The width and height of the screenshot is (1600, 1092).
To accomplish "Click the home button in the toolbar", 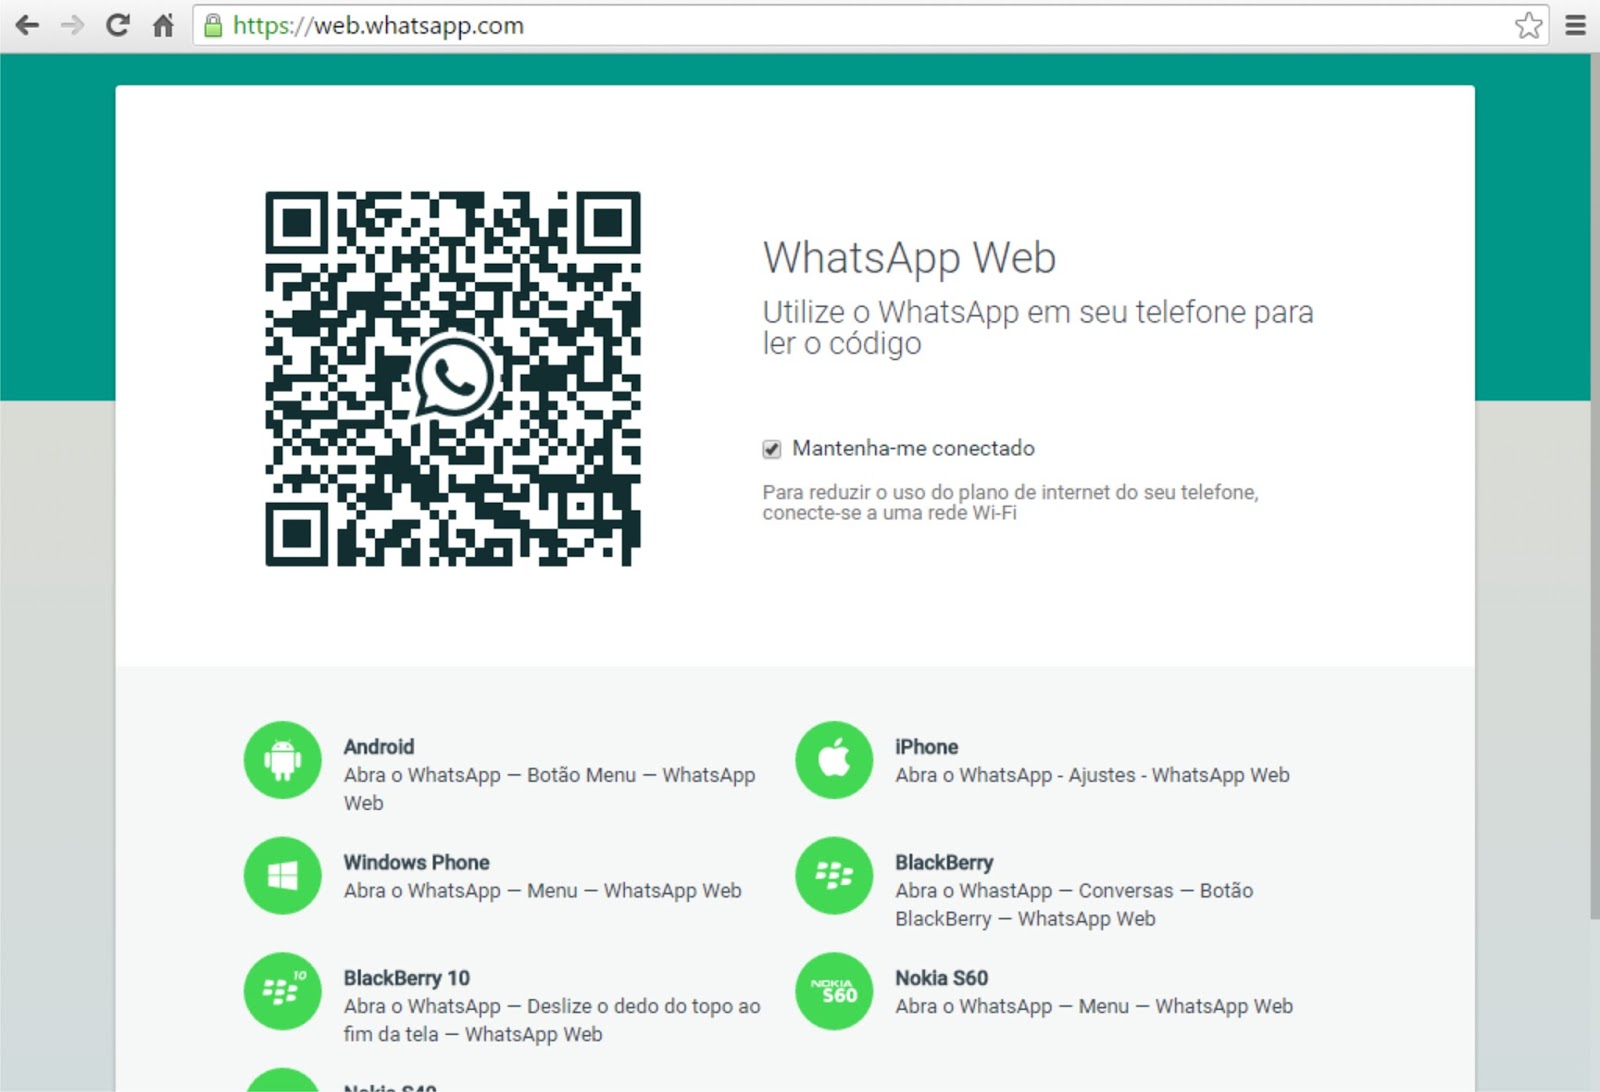I will pyautogui.click(x=162, y=25).
